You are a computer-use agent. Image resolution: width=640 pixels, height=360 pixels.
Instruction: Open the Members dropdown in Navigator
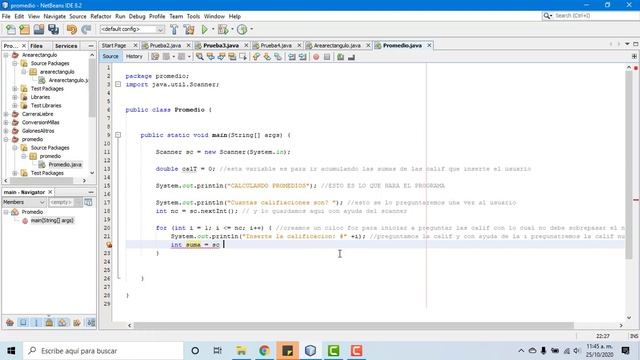point(24,202)
